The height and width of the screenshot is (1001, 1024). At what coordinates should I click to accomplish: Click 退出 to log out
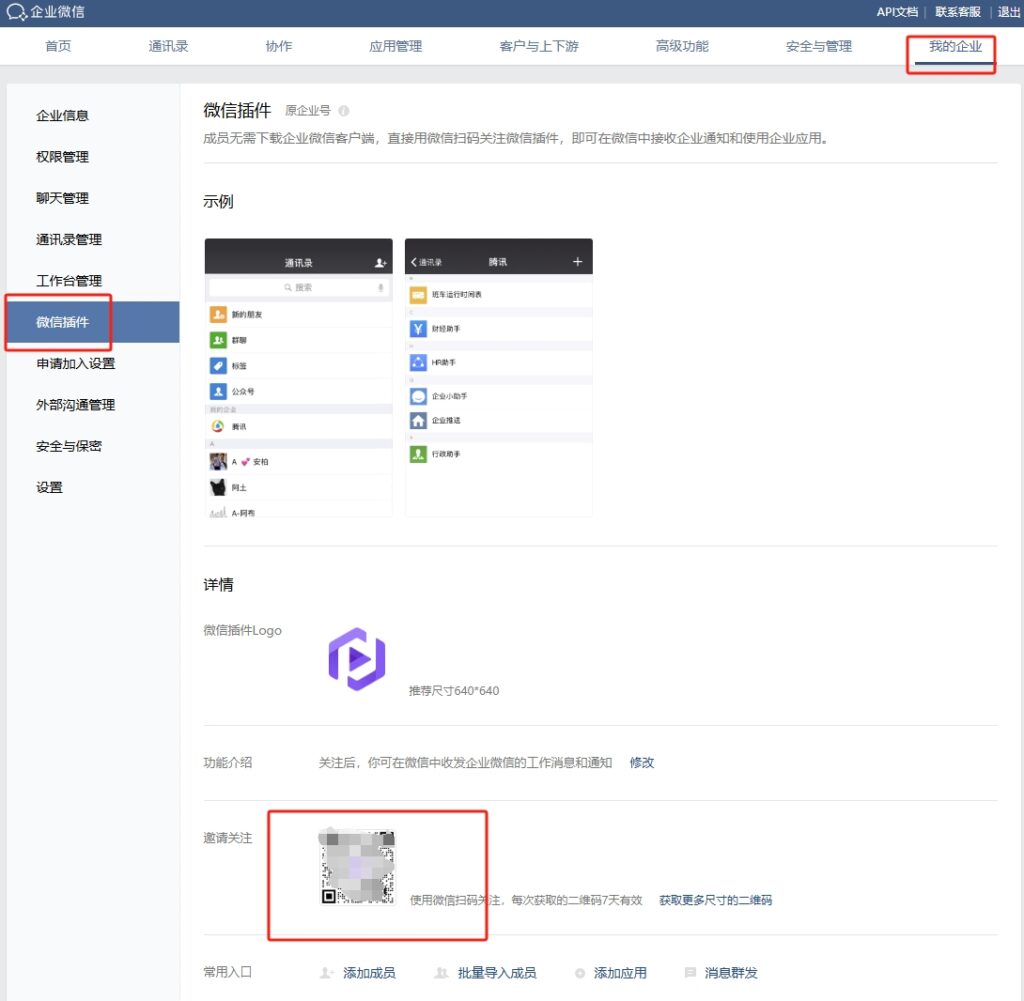coord(1009,12)
